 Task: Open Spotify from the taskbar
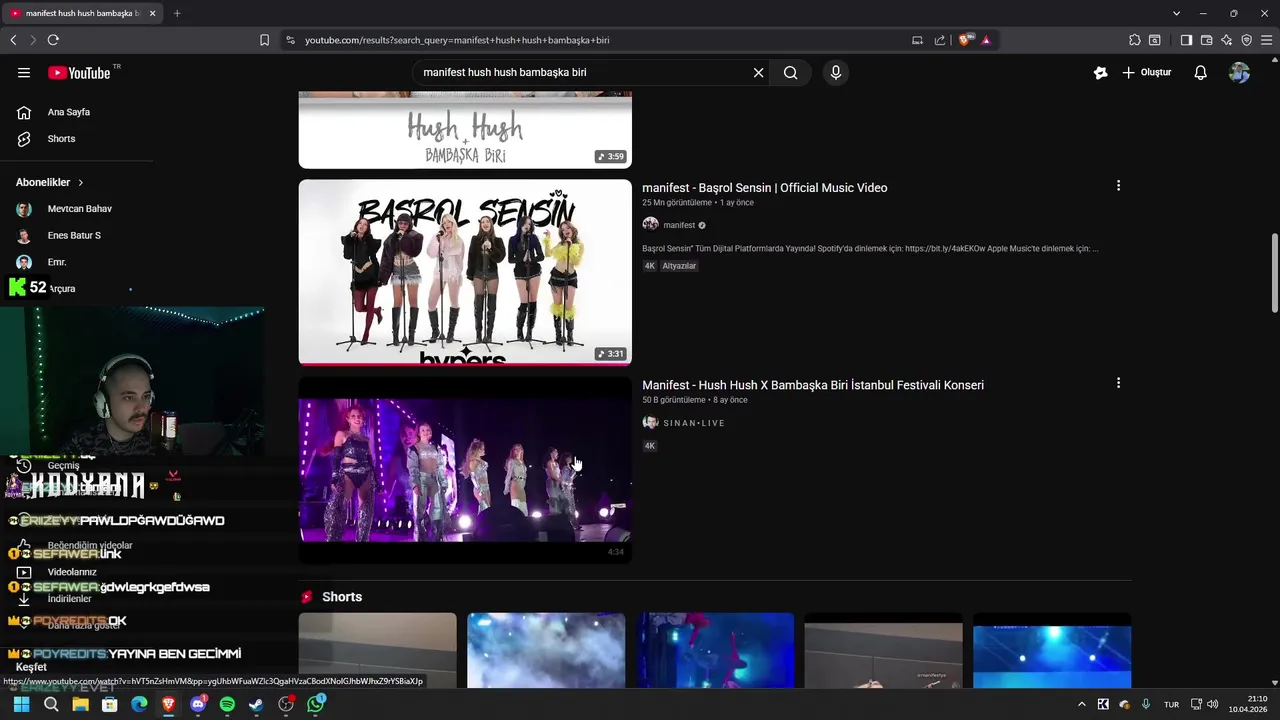pyautogui.click(x=227, y=704)
